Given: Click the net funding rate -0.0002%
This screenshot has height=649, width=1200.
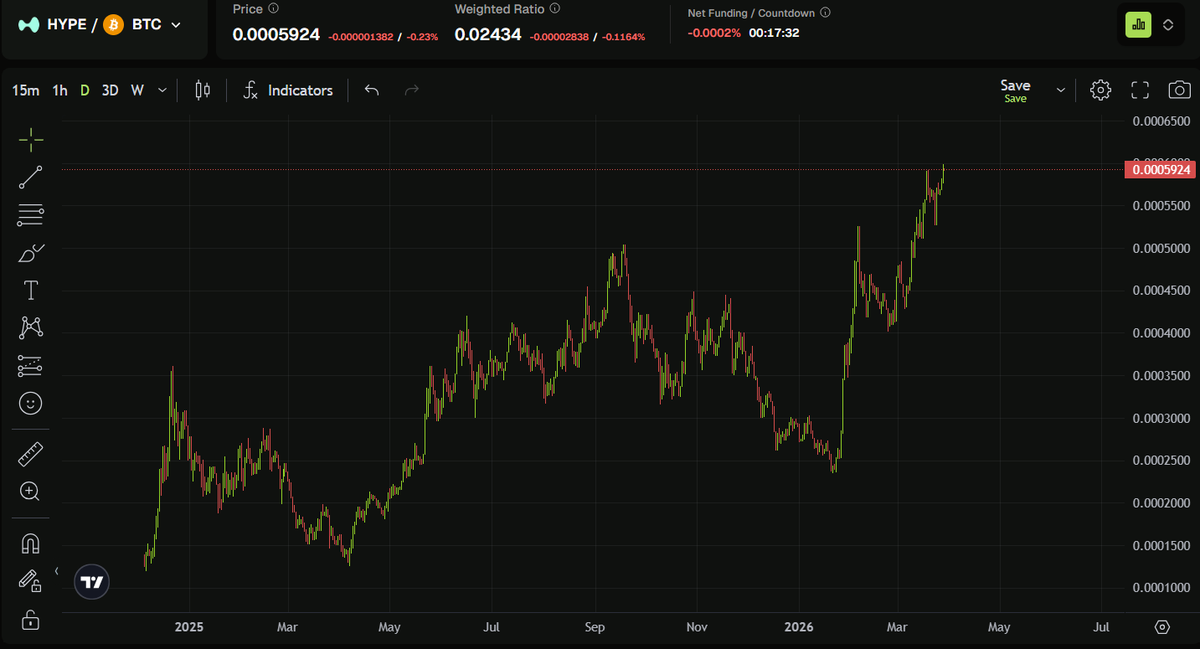Looking at the screenshot, I should pyautogui.click(x=714, y=33).
